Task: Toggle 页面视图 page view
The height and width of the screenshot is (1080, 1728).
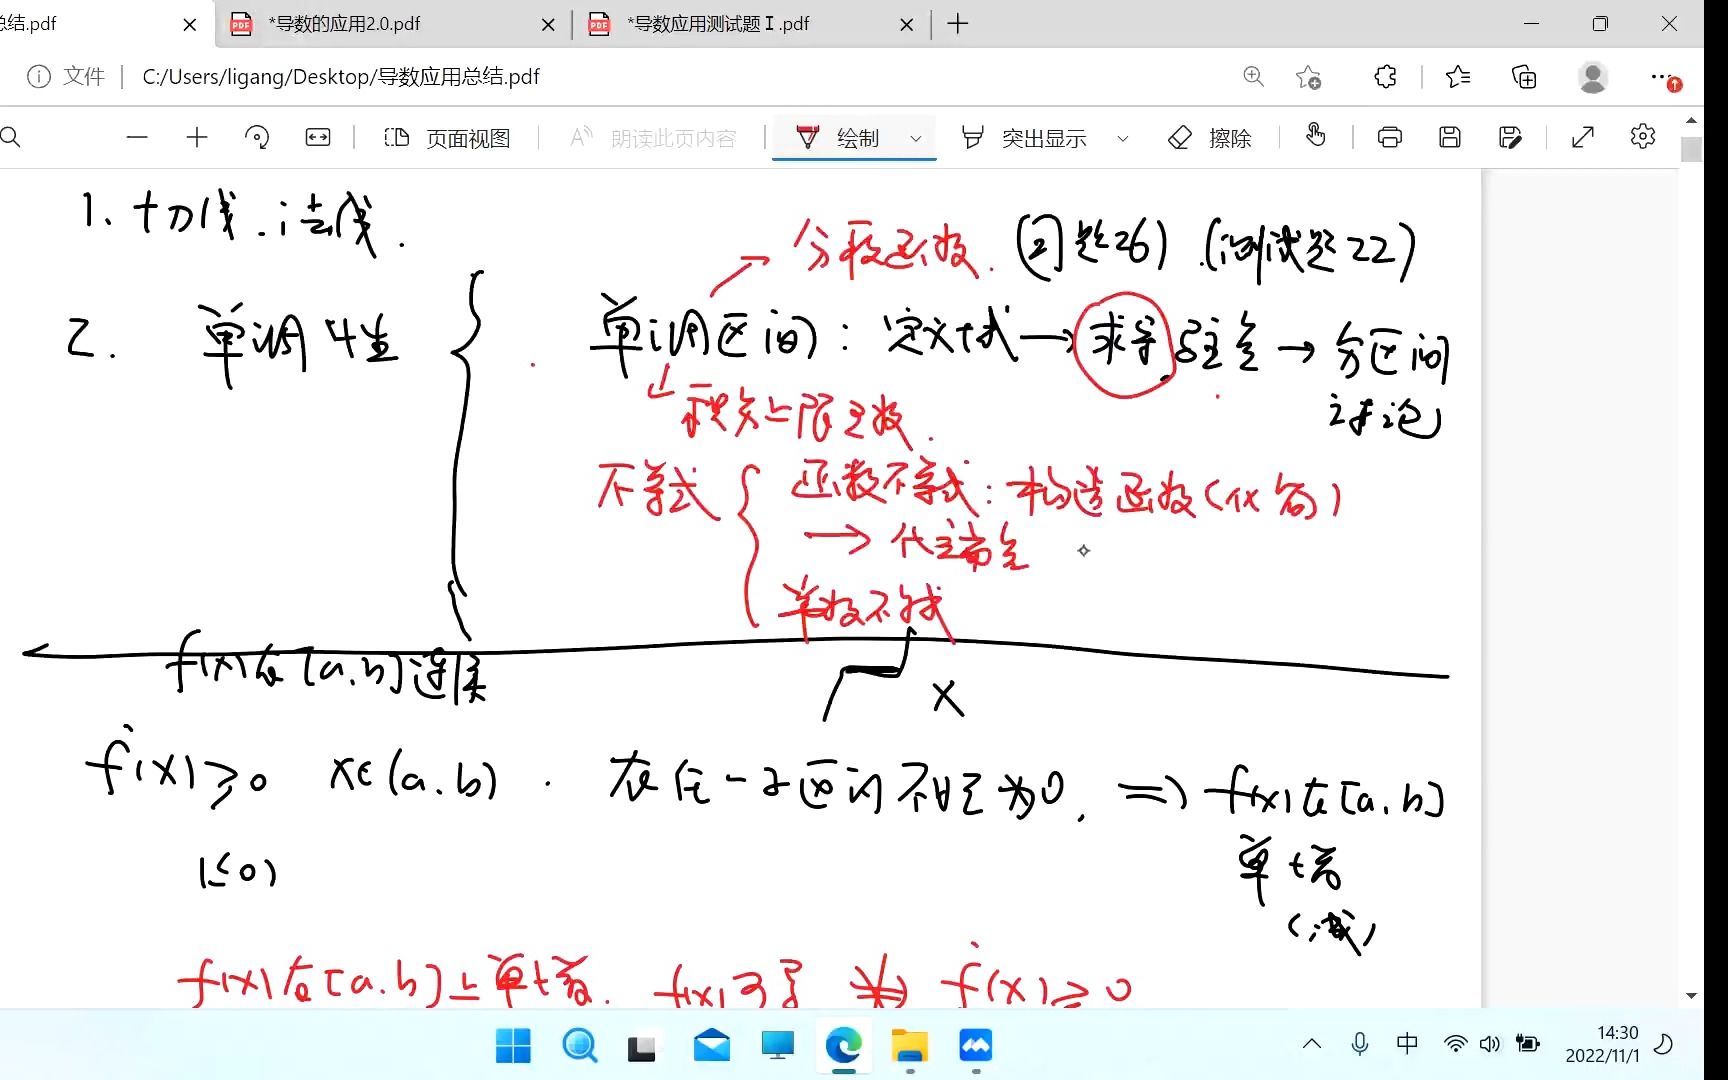Action: tap(447, 137)
